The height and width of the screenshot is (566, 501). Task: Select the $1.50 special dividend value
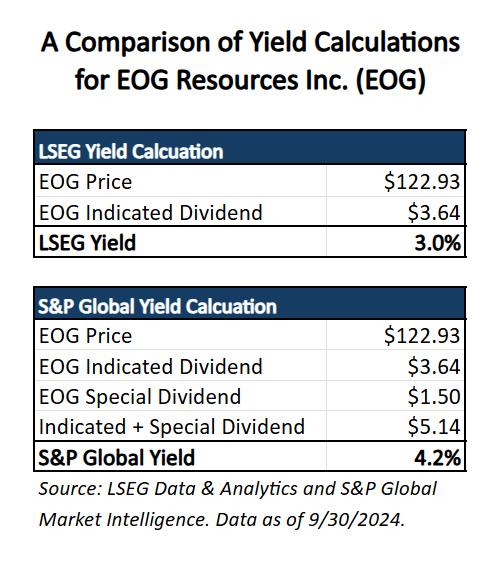pyautogui.click(x=434, y=396)
